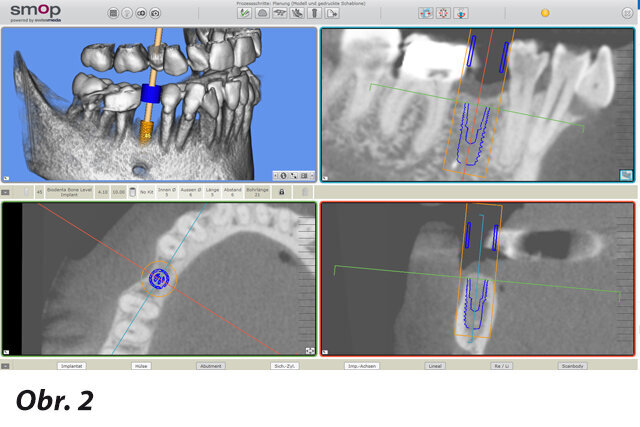Click the smop logo
This screenshot has width=640, height=427.
(35, 12)
